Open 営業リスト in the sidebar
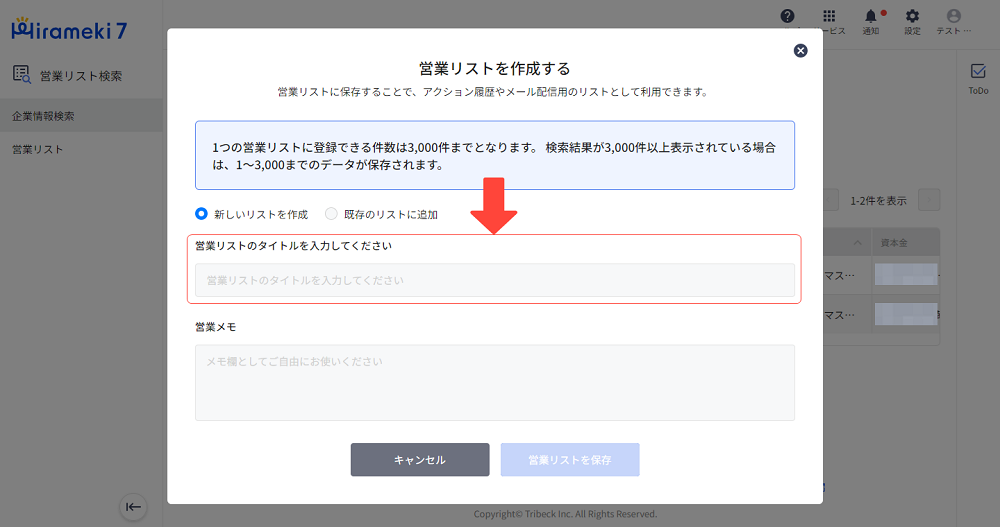 coord(82,149)
